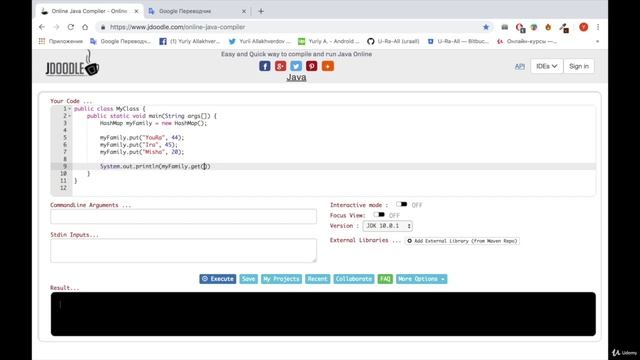
Task: Click the Execute button
Action: (218, 279)
